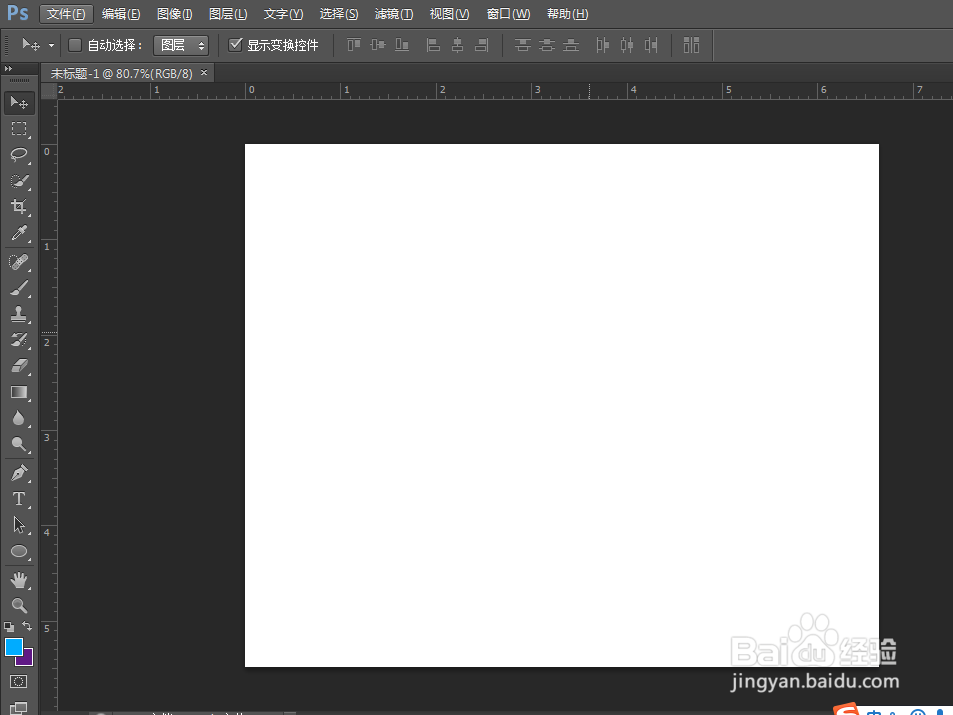Toggle Quick Mask mode
Screen dimensions: 953x715
tap(18, 682)
